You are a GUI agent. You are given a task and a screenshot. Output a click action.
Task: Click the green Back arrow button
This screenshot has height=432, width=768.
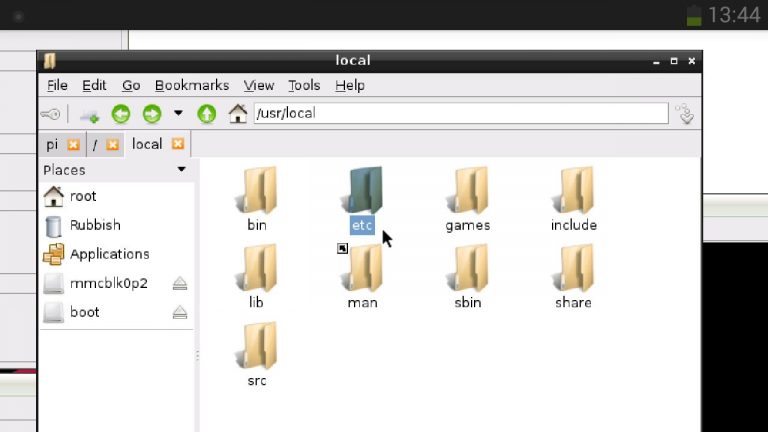121,114
